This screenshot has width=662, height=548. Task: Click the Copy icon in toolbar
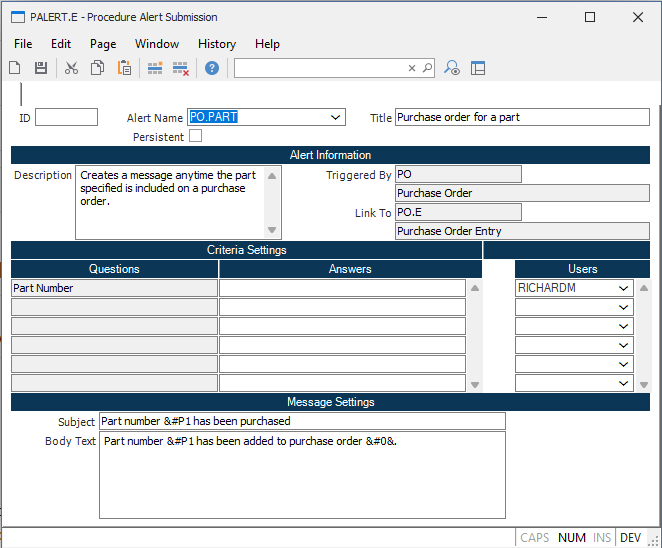pos(98,68)
